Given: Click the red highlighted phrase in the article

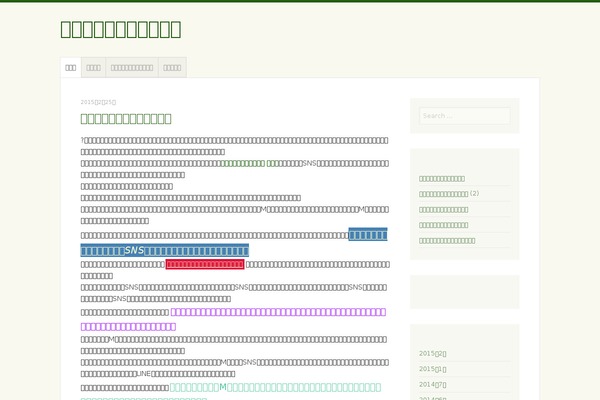Looking at the screenshot, I should 205,264.
